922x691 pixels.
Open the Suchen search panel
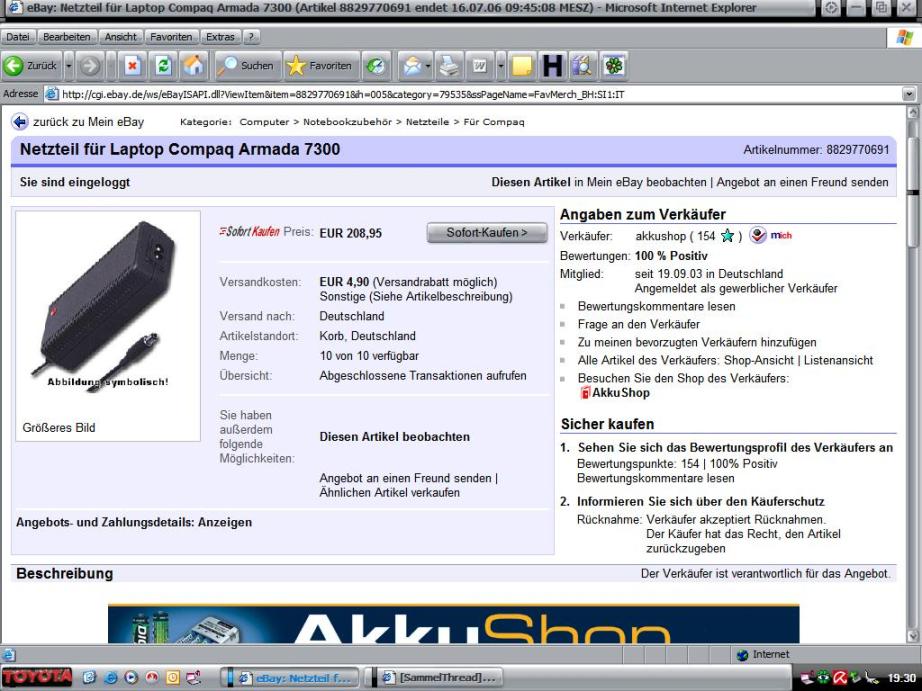click(x=246, y=66)
